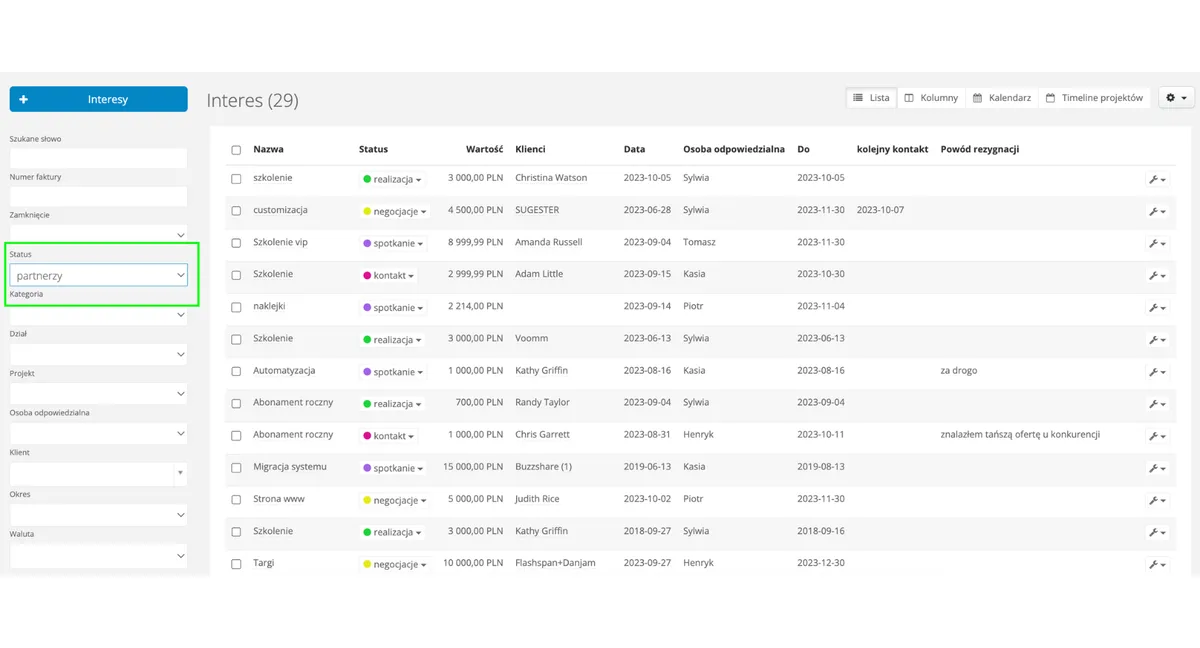Tick checkbox for customizacja row
The width and height of the screenshot is (1200, 648).
pos(236,211)
